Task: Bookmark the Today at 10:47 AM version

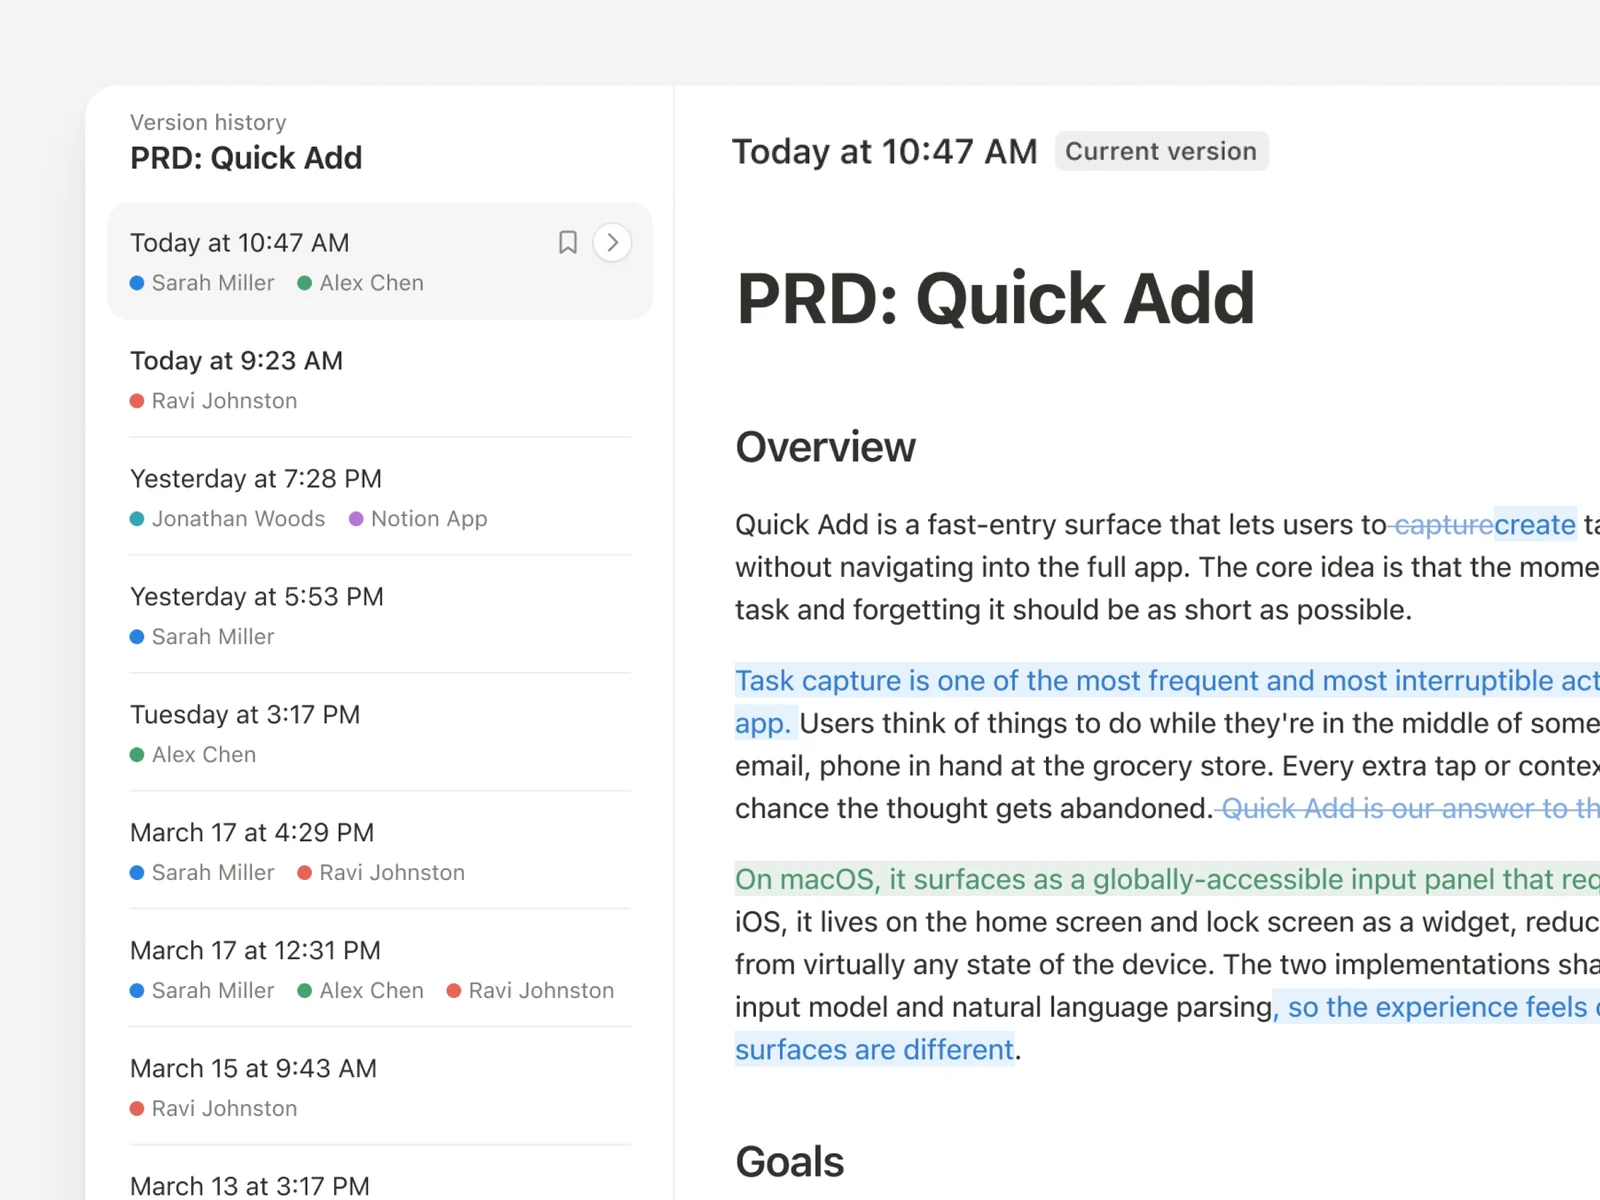Action: pyautogui.click(x=567, y=242)
